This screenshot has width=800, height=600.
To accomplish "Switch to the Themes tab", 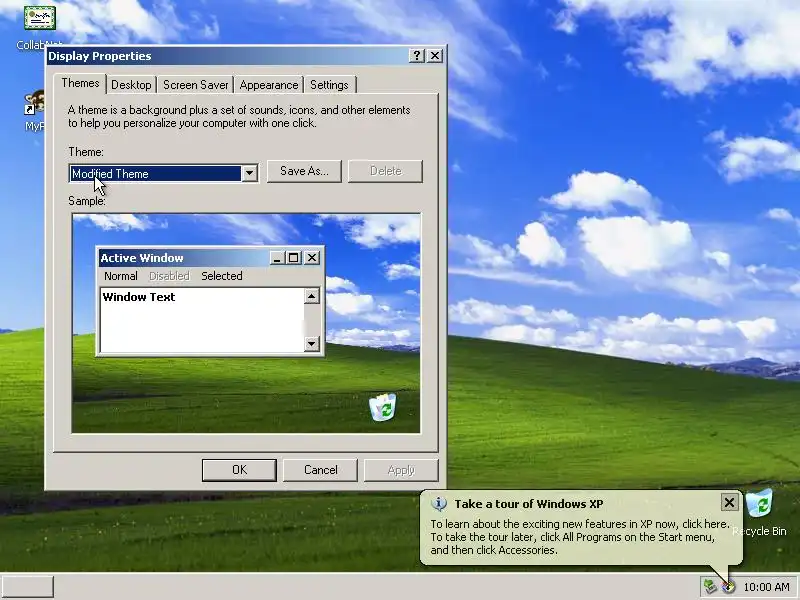I will click(80, 83).
